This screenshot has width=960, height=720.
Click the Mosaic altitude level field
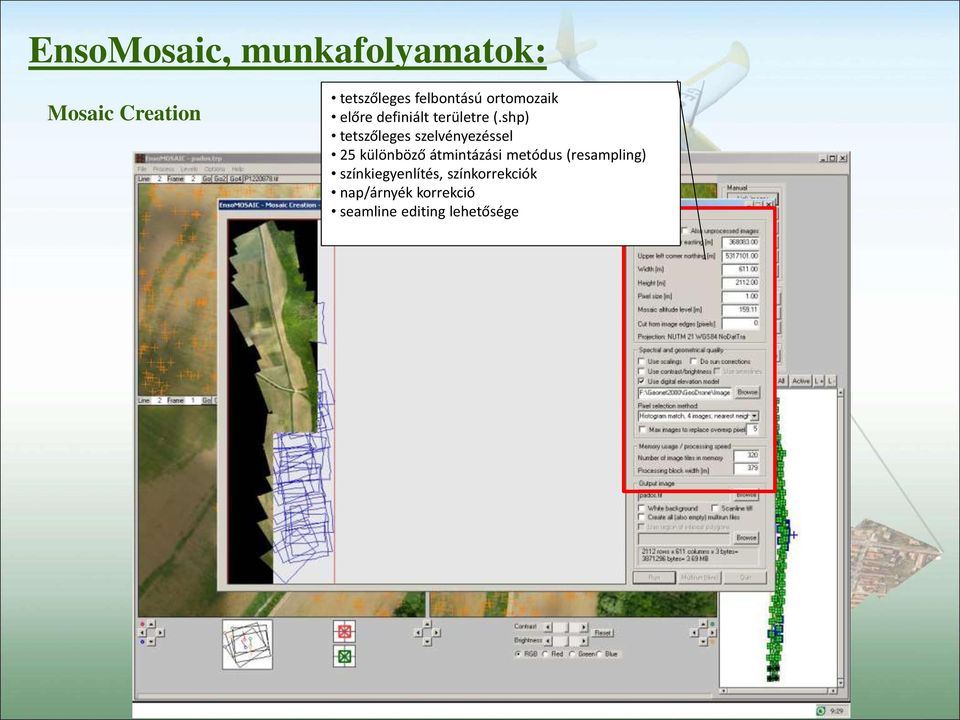click(x=741, y=310)
